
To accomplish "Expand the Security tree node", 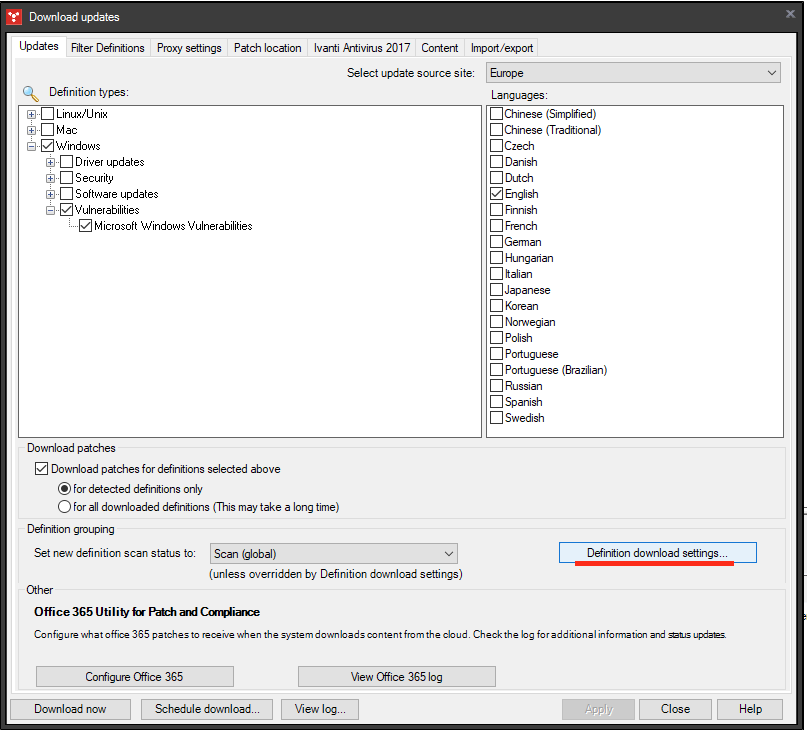I will (x=50, y=177).
